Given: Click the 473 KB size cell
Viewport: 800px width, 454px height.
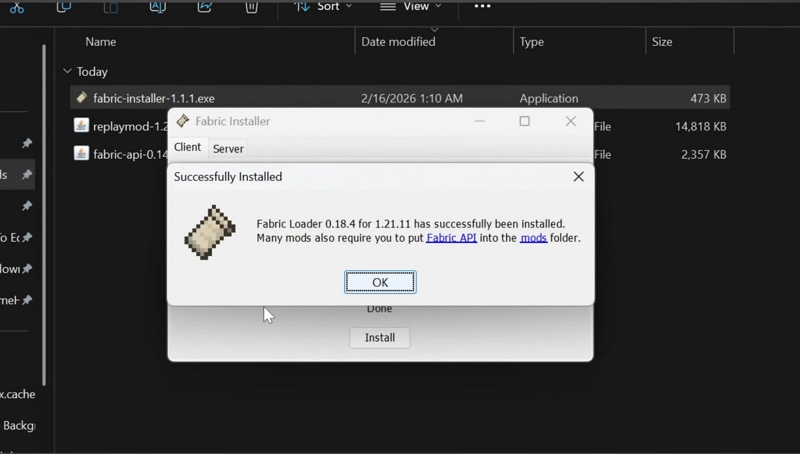Looking at the screenshot, I should click(x=708, y=98).
